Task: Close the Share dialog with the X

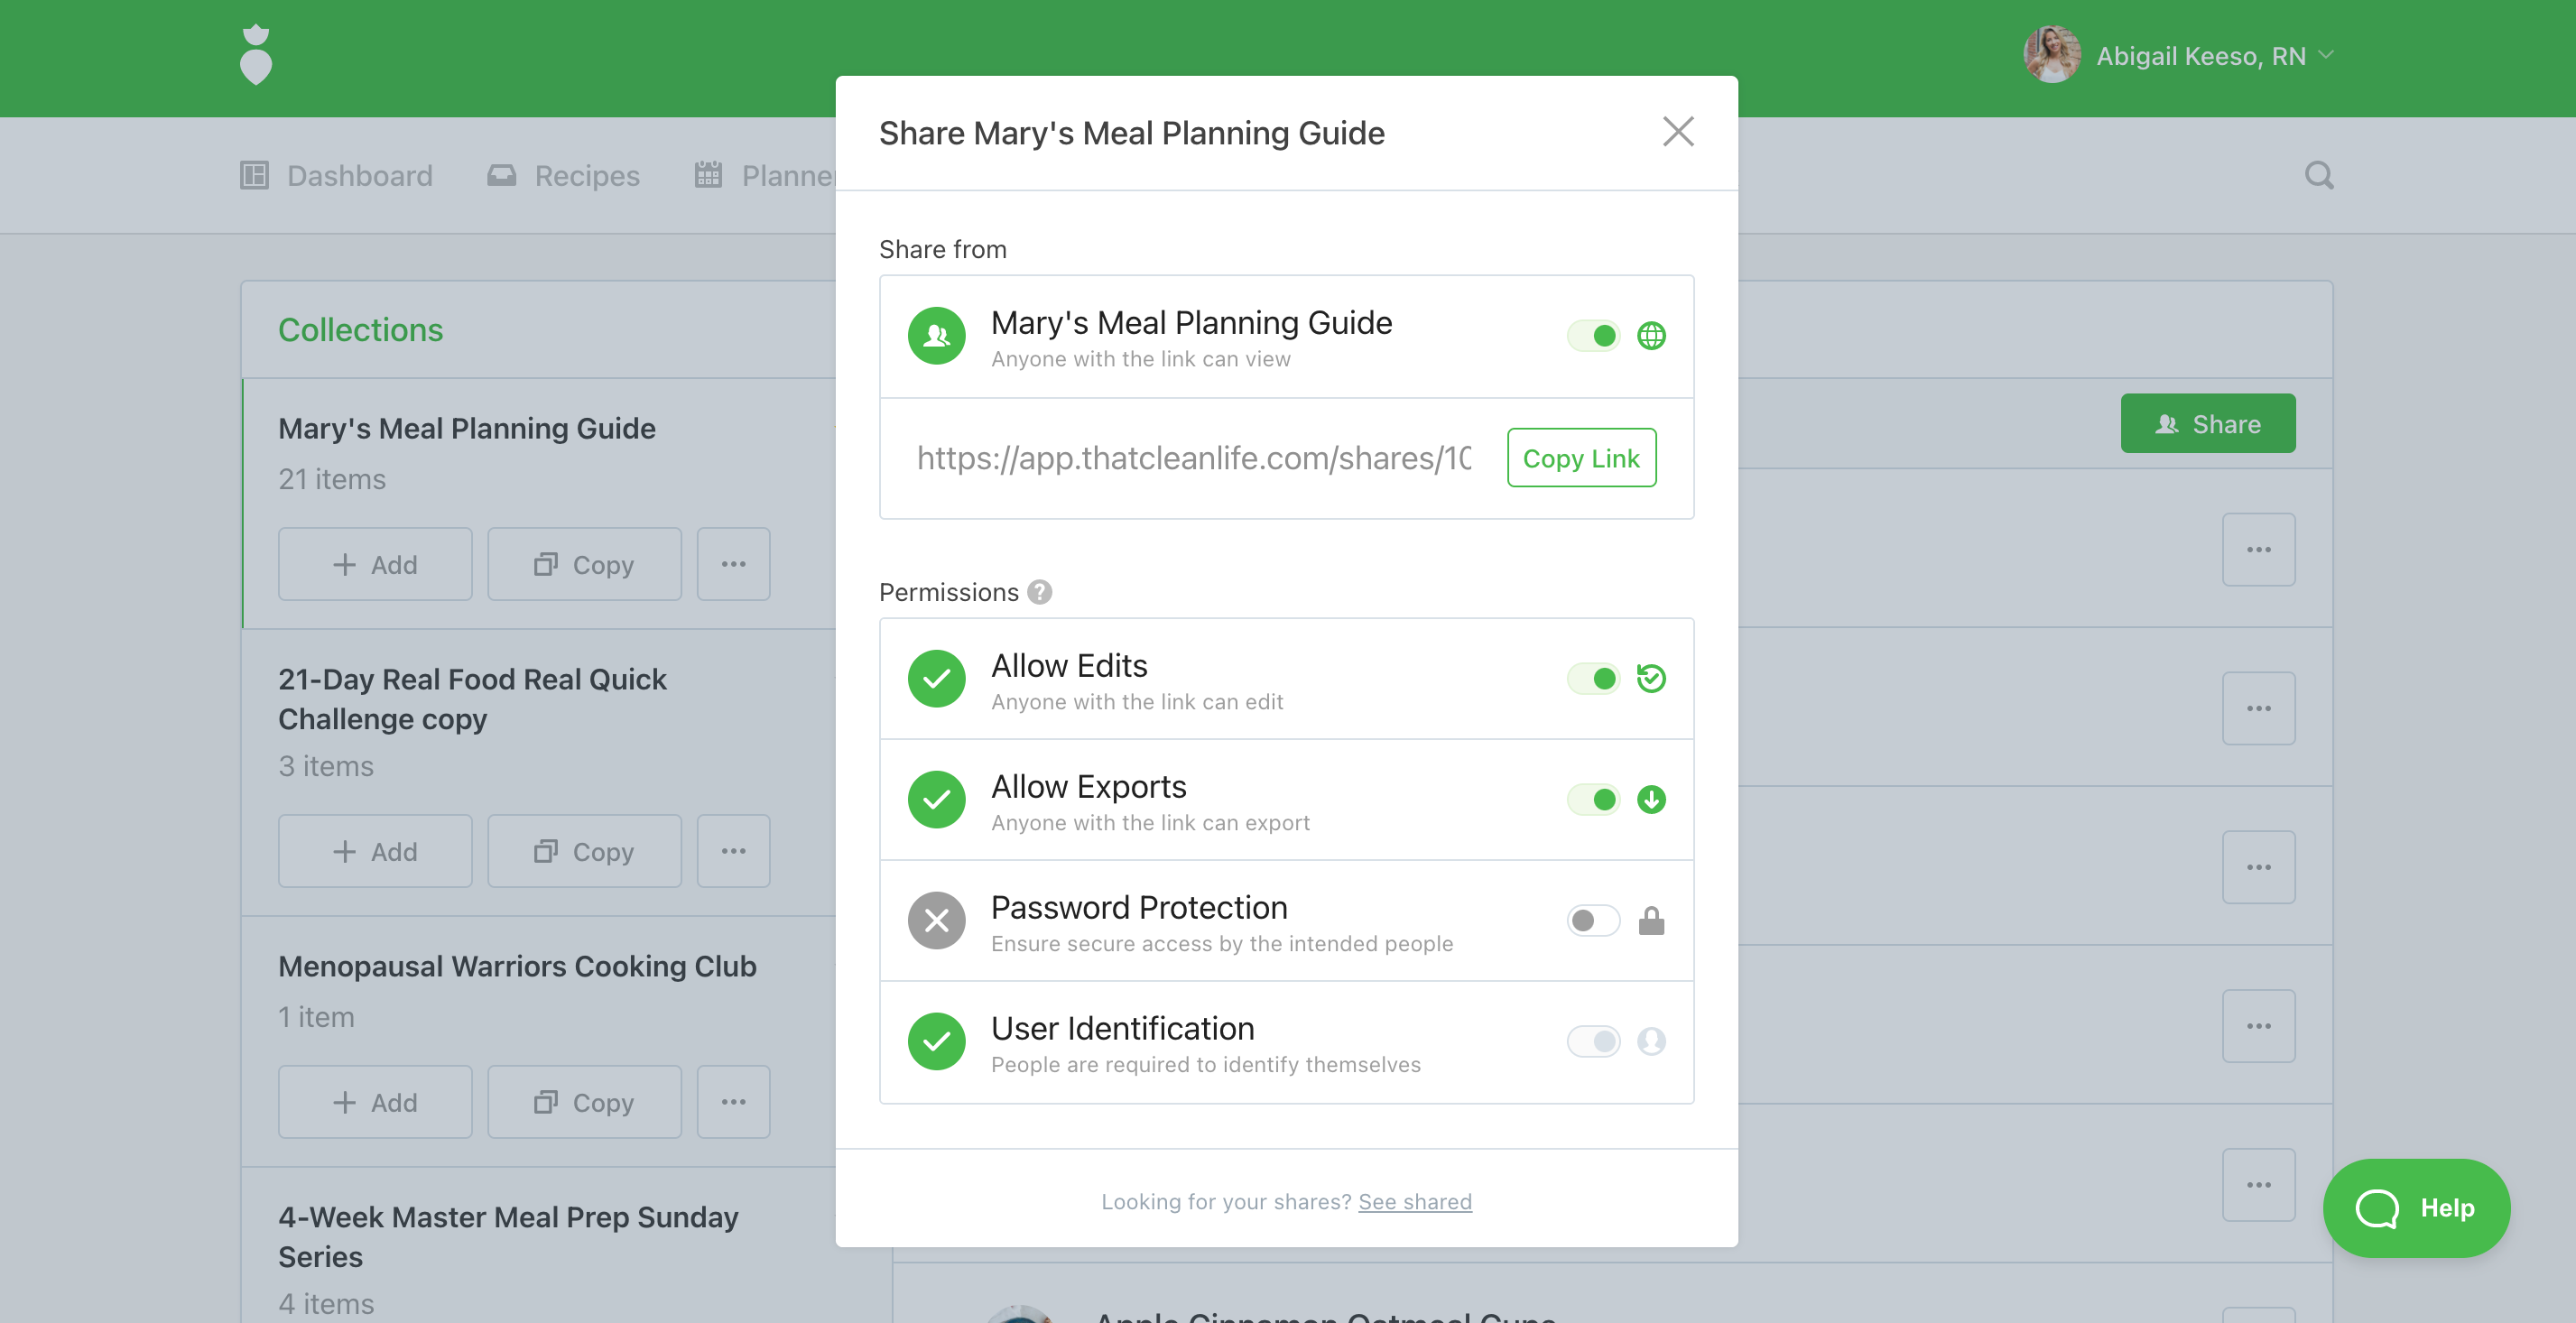Action: click(1678, 132)
